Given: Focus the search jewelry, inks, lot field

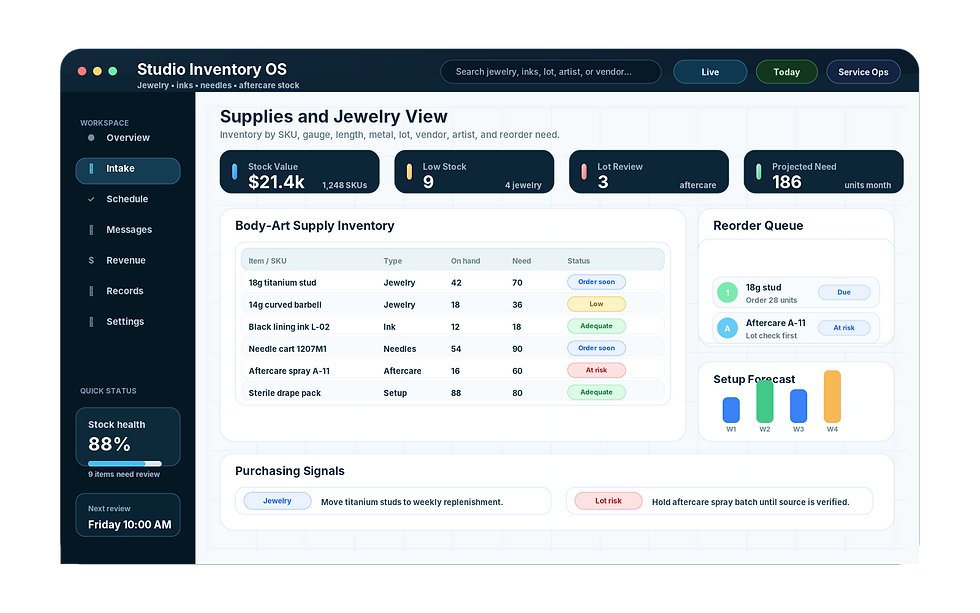Looking at the screenshot, I should click(551, 72).
